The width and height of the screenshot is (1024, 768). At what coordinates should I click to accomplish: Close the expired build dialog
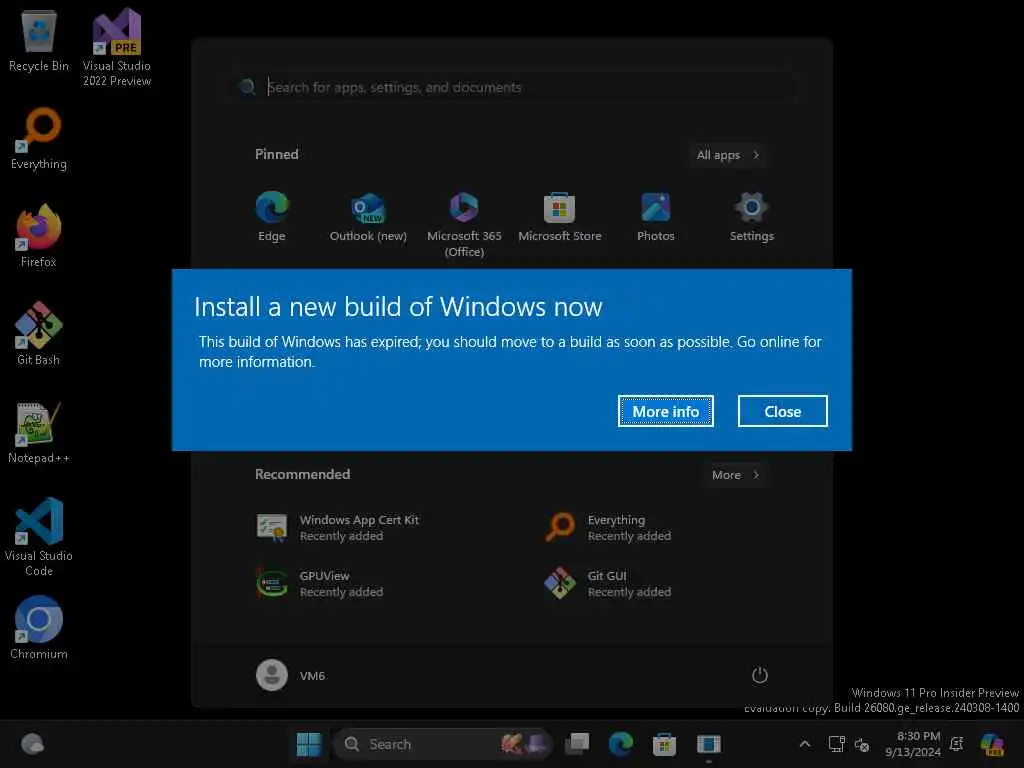pyautogui.click(x=782, y=411)
